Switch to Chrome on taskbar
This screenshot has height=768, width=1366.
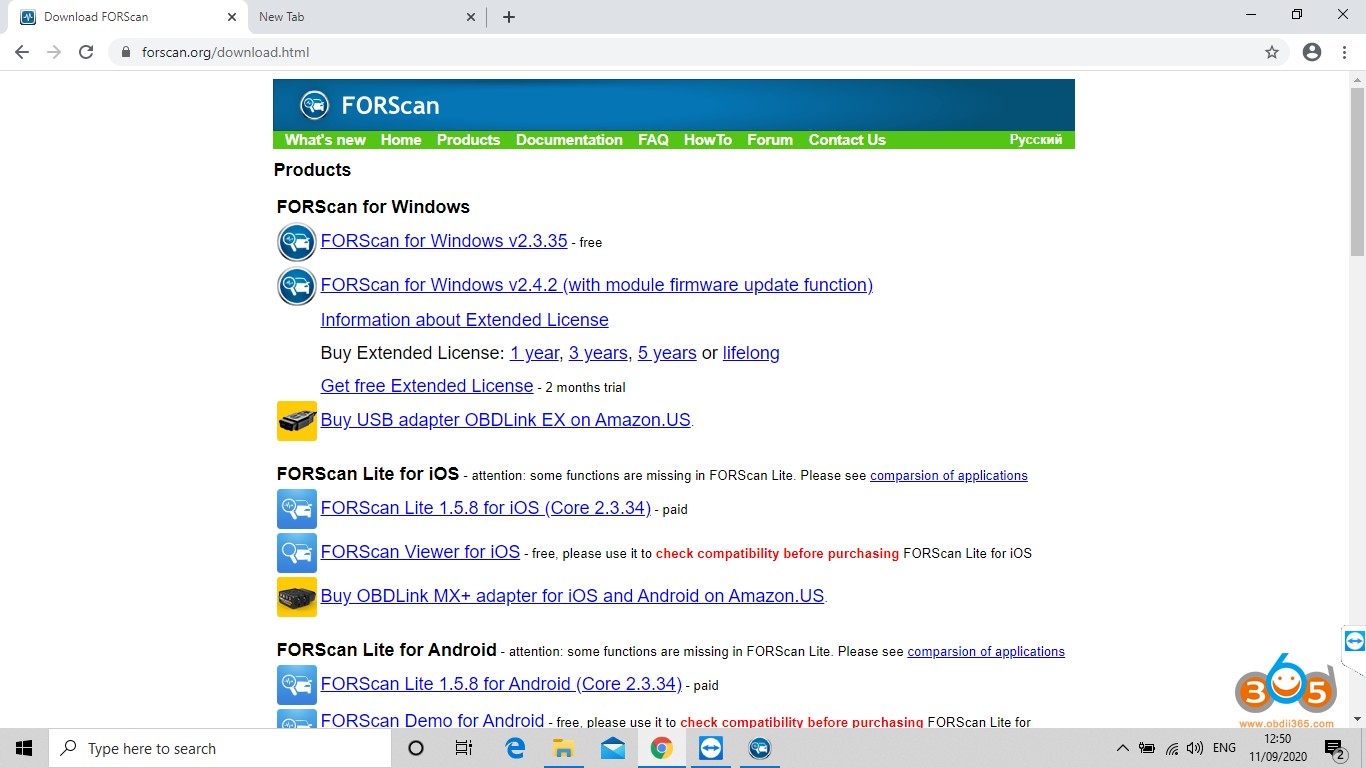pyautogui.click(x=661, y=748)
